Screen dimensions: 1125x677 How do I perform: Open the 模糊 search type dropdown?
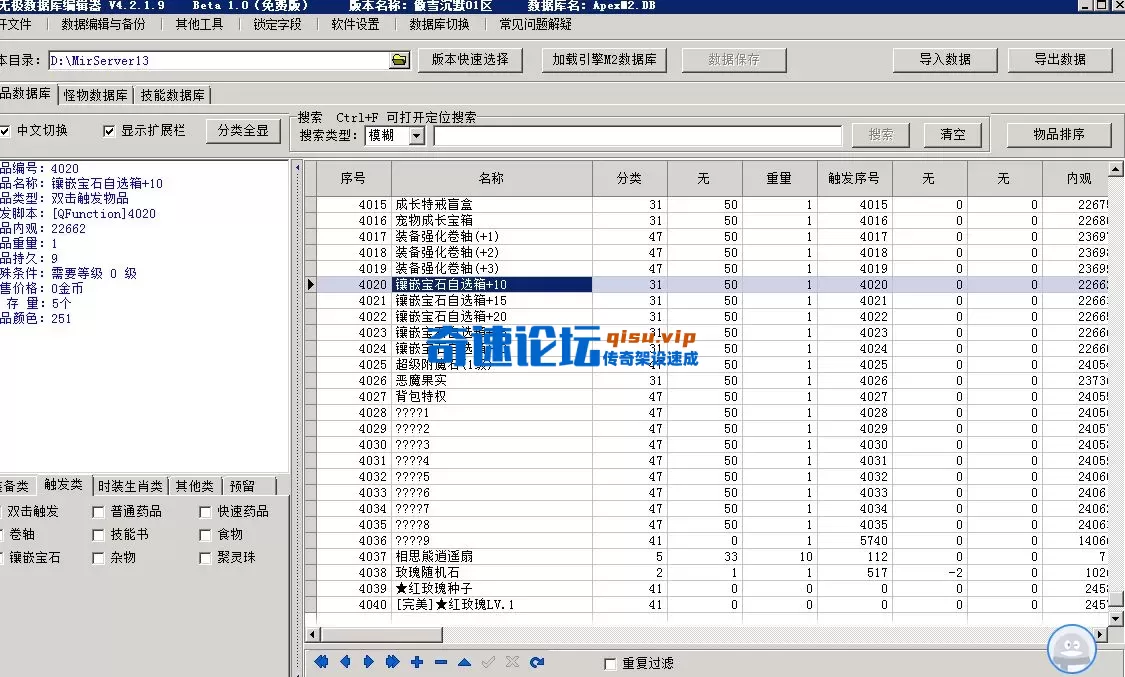coord(414,136)
